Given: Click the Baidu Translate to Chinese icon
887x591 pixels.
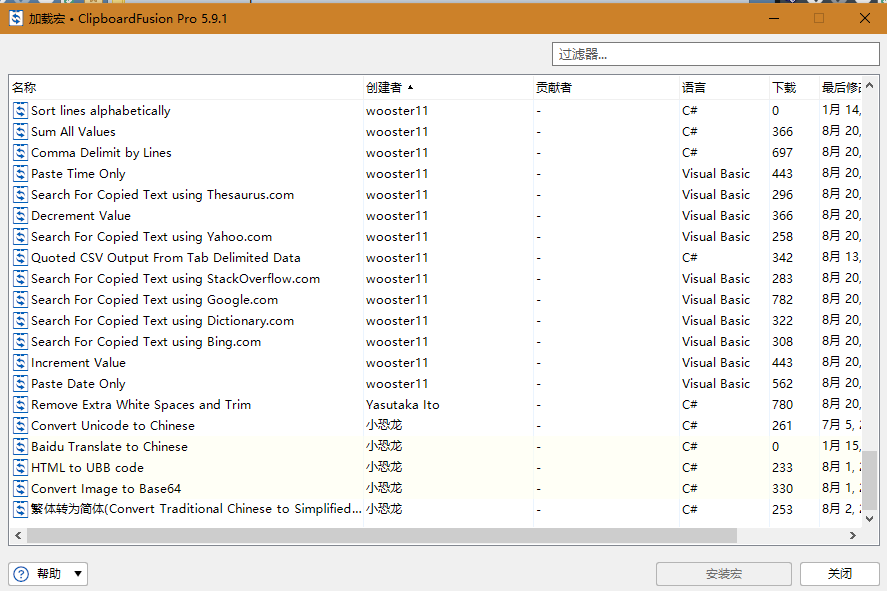Looking at the screenshot, I should [20, 447].
